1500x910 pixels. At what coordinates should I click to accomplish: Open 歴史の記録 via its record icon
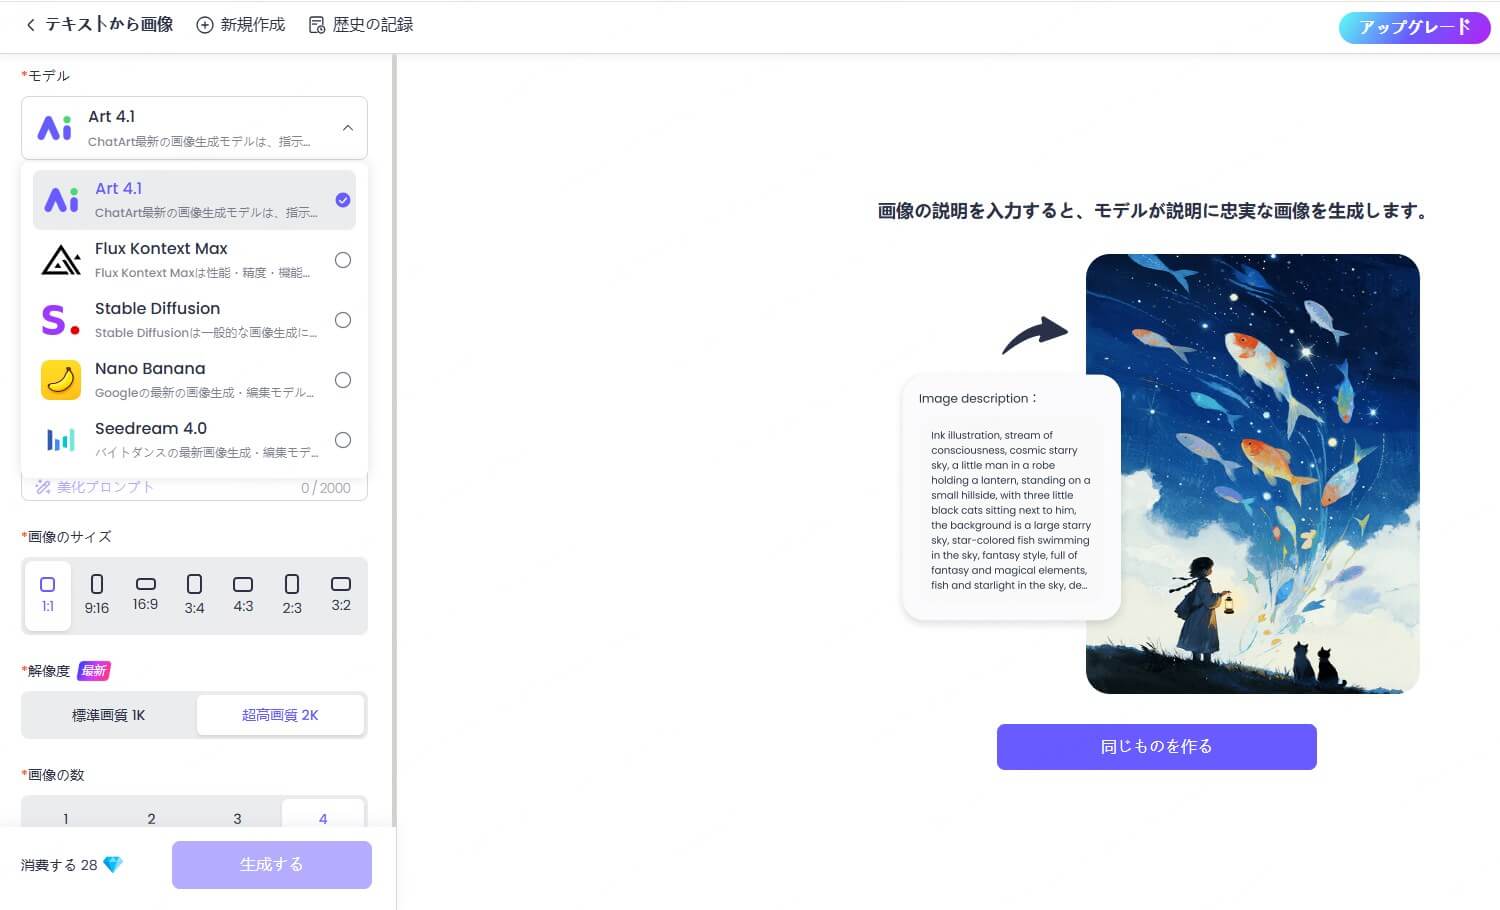[x=317, y=24]
